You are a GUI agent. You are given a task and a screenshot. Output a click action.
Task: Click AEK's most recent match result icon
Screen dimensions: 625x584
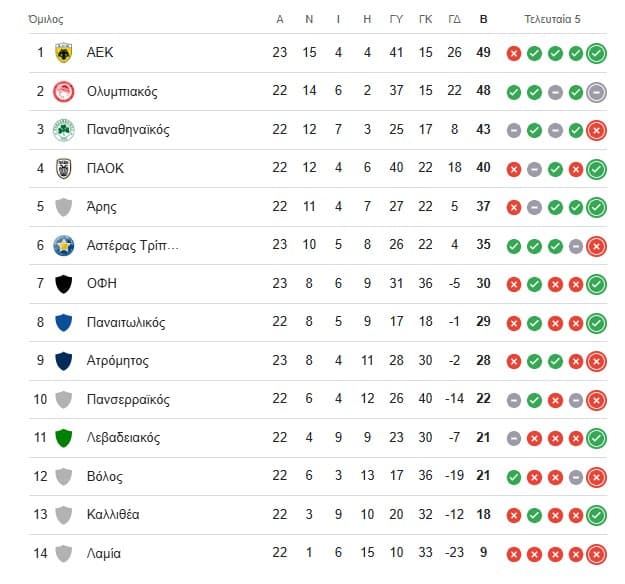(x=597, y=53)
